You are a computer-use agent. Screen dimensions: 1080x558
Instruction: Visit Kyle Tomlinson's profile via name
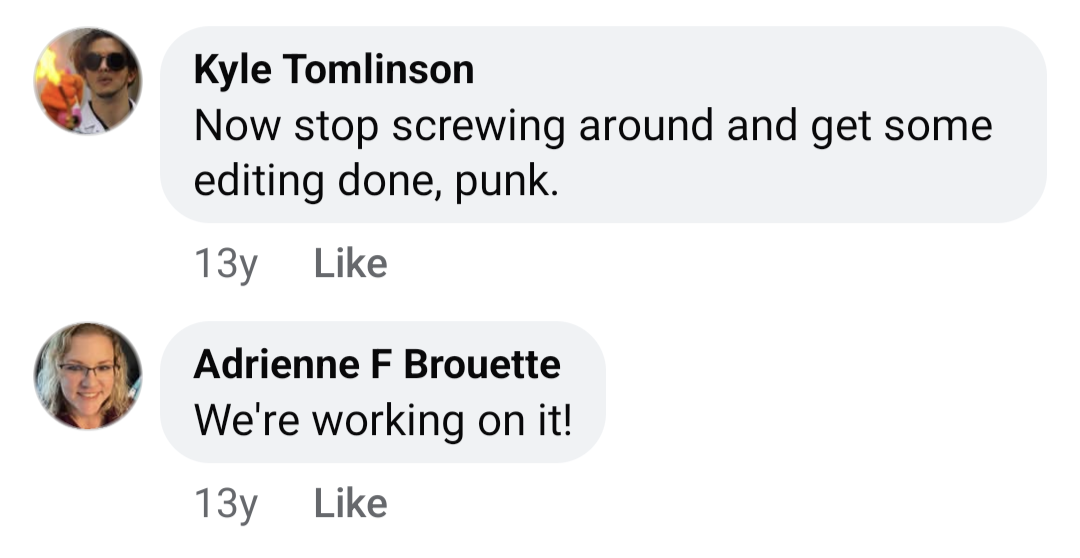coord(334,70)
